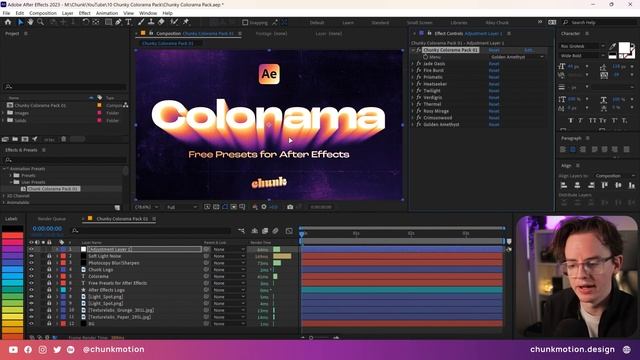Image resolution: width=640 pixels, height=360 pixels.
Task: Click the white fill color swatch in Character
Action: click(x=624, y=48)
